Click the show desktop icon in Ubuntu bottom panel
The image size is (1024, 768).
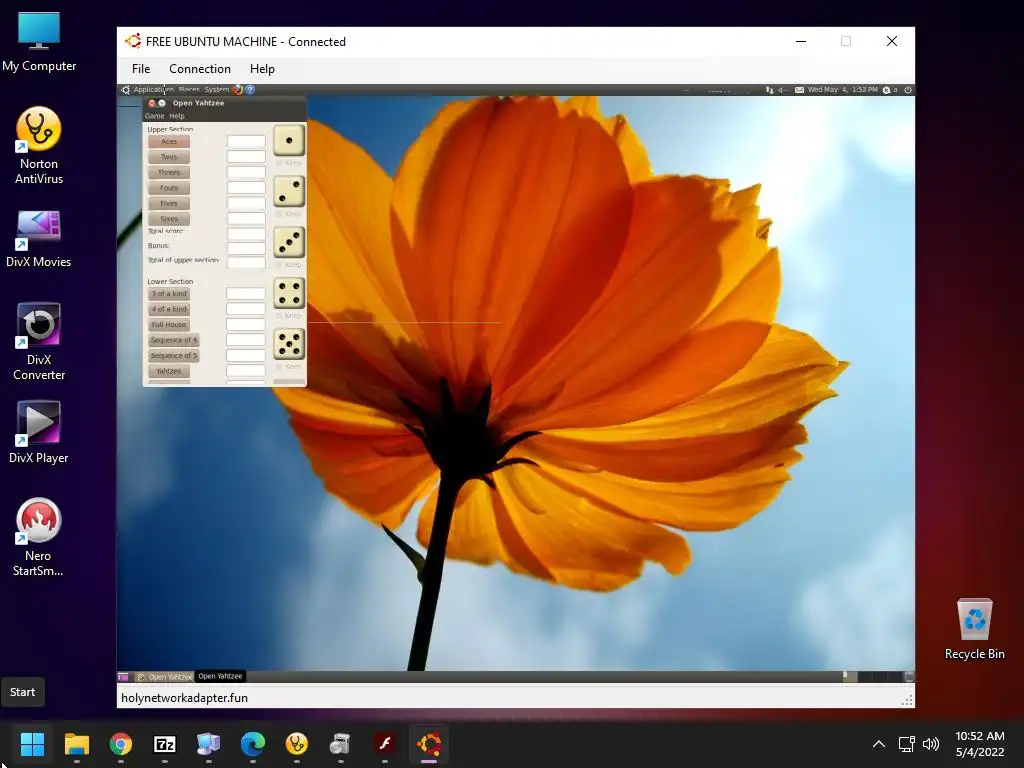click(x=123, y=677)
